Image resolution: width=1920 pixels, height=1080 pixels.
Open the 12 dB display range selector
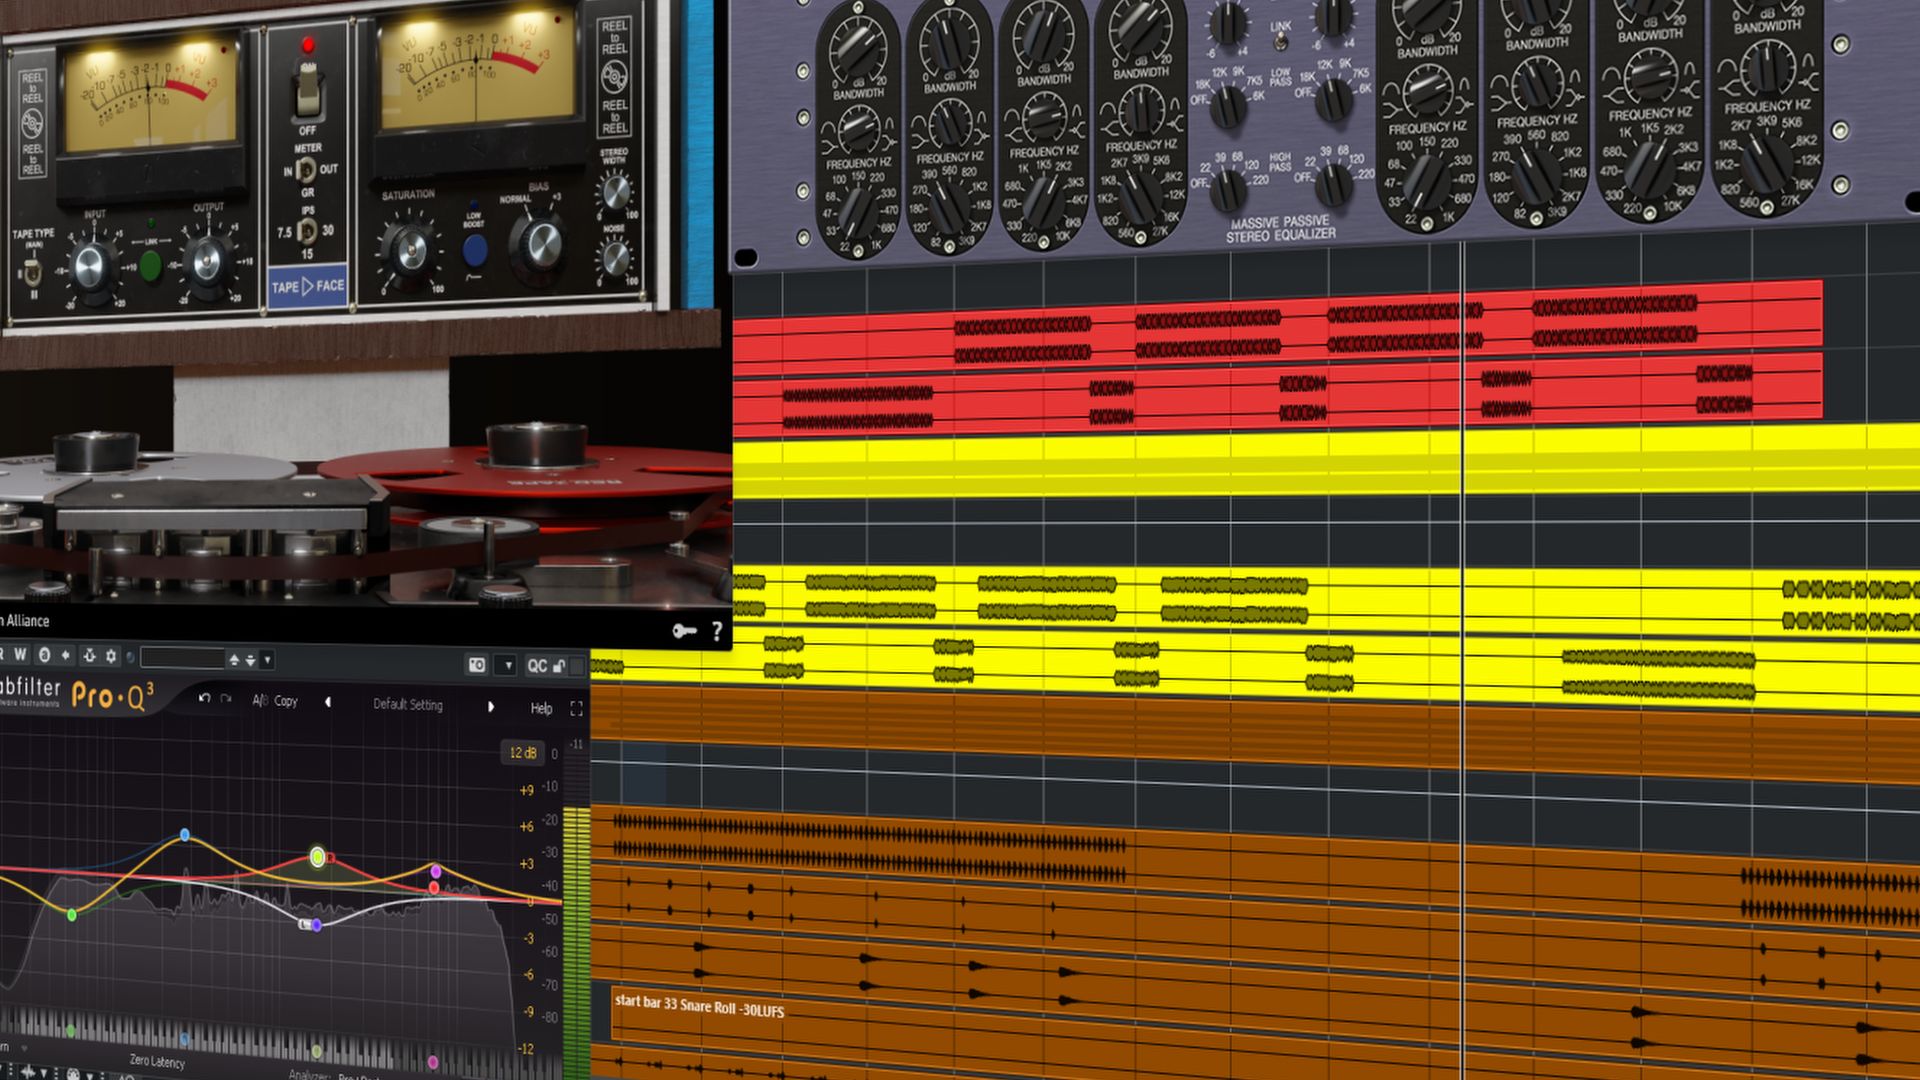tap(523, 752)
